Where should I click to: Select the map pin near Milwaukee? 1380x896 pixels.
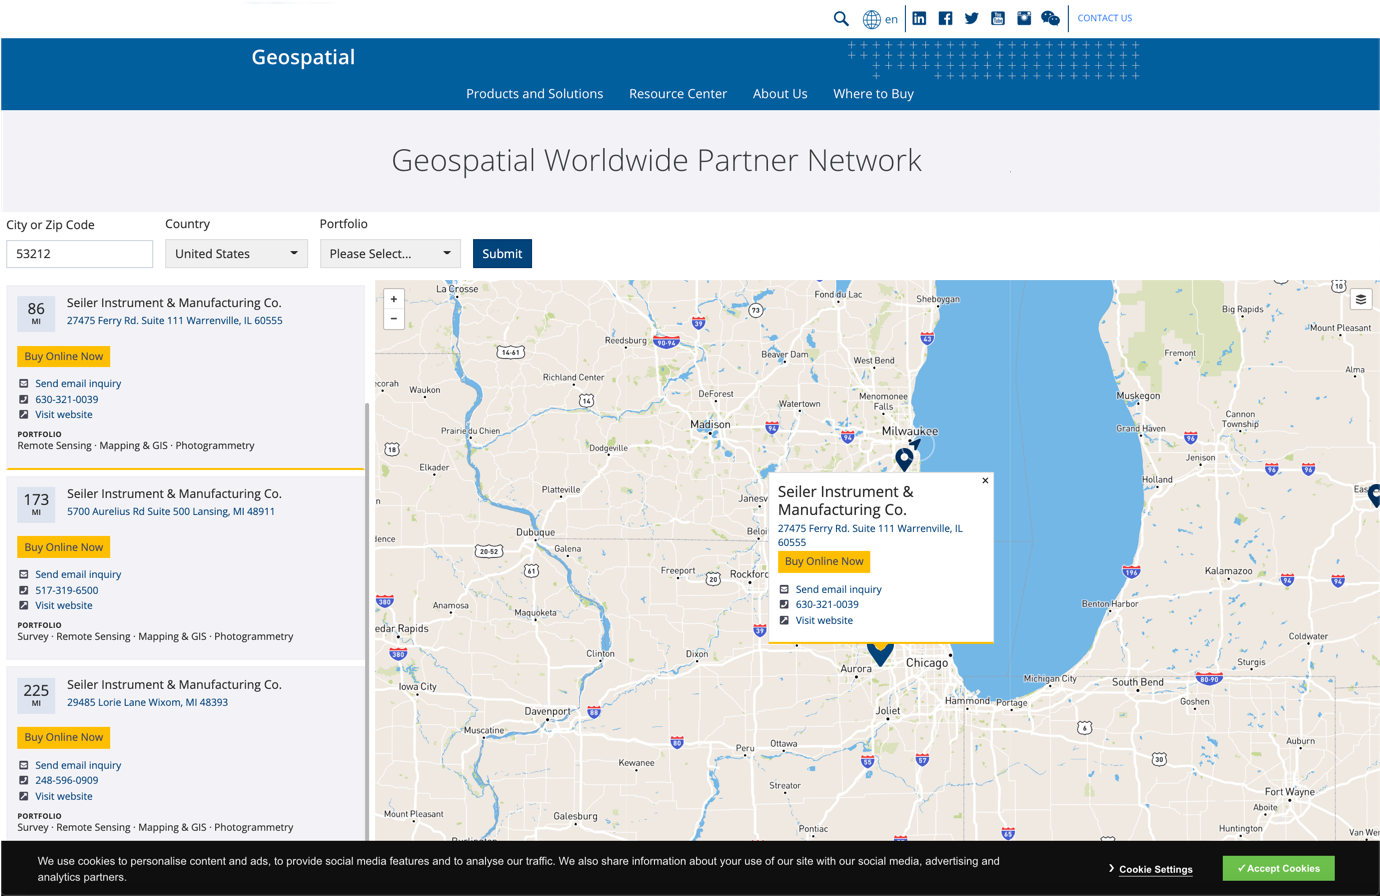pos(904,459)
